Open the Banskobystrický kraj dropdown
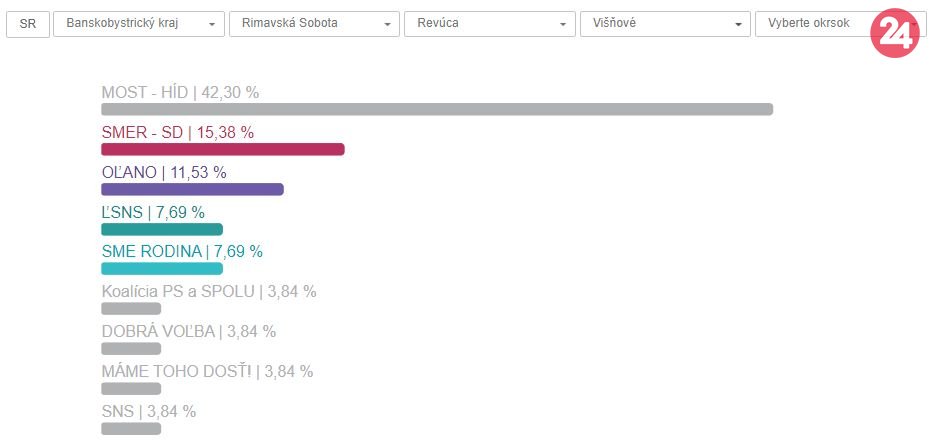The width and height of the screenshot is (938, 443). (x=138, y=24)
